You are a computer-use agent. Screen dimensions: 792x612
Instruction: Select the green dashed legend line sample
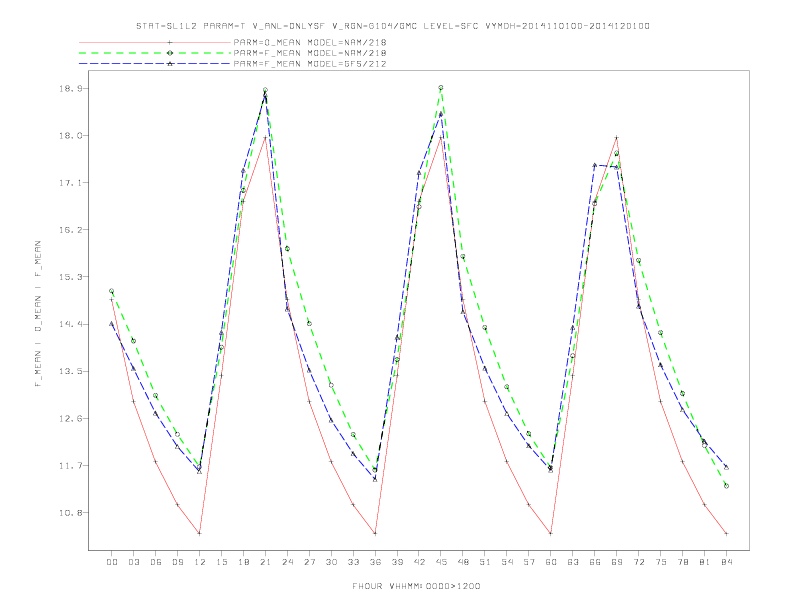pyautogui.click(x=155, y=53)
